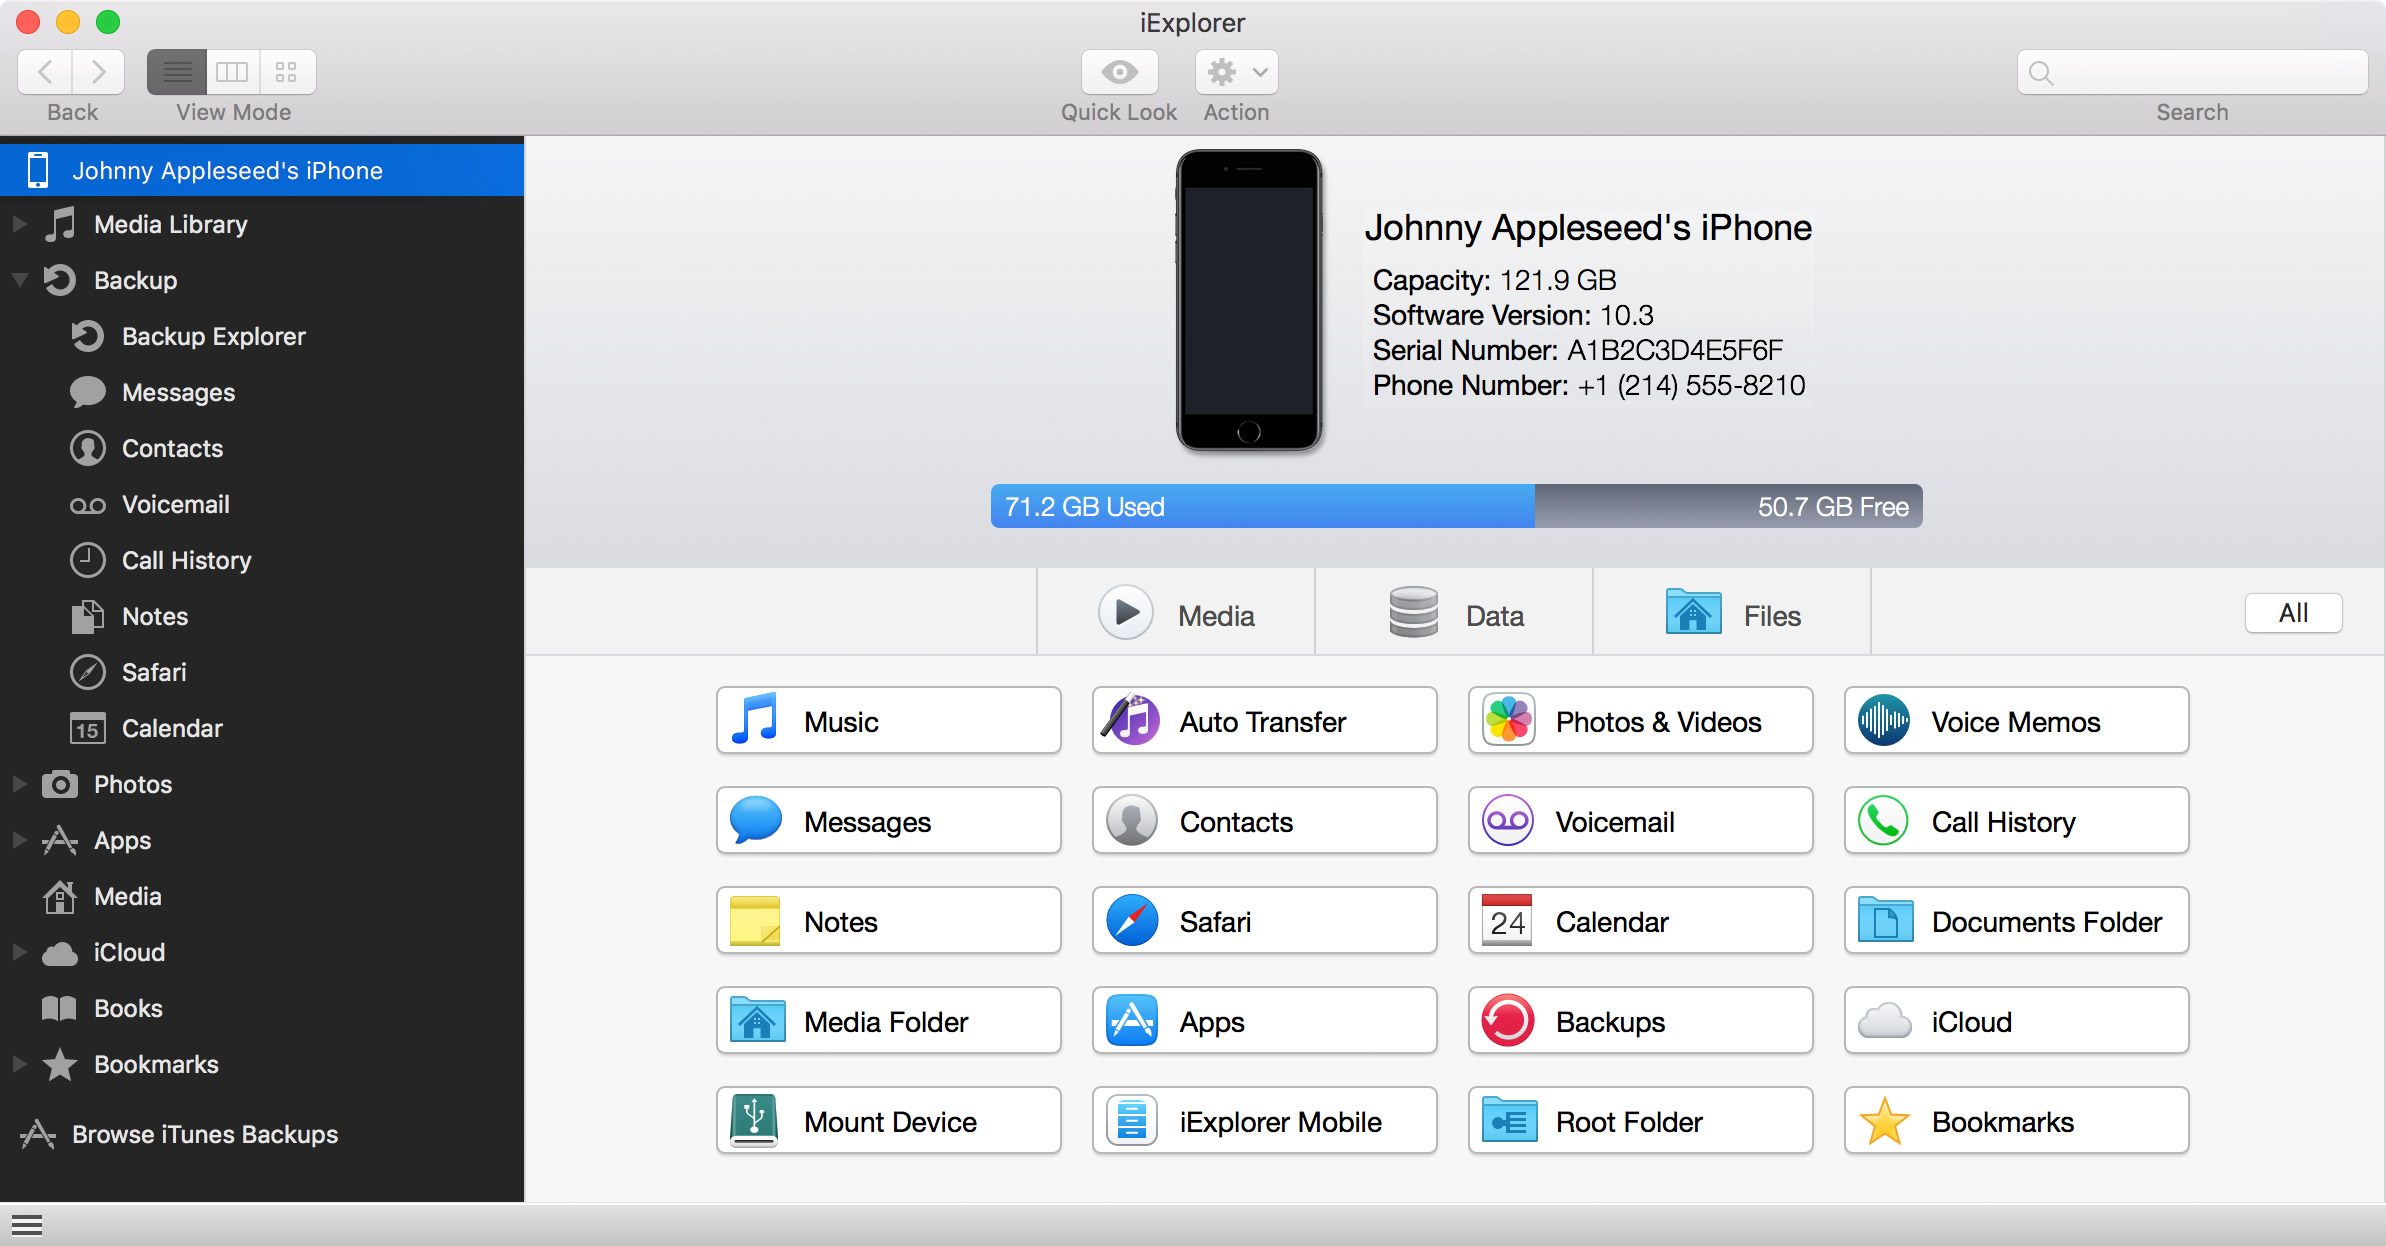Image resolution: width=2386 pixels, height=1246 pixels.
Task: Open the Backups category
Action: coord(1640,1024)
